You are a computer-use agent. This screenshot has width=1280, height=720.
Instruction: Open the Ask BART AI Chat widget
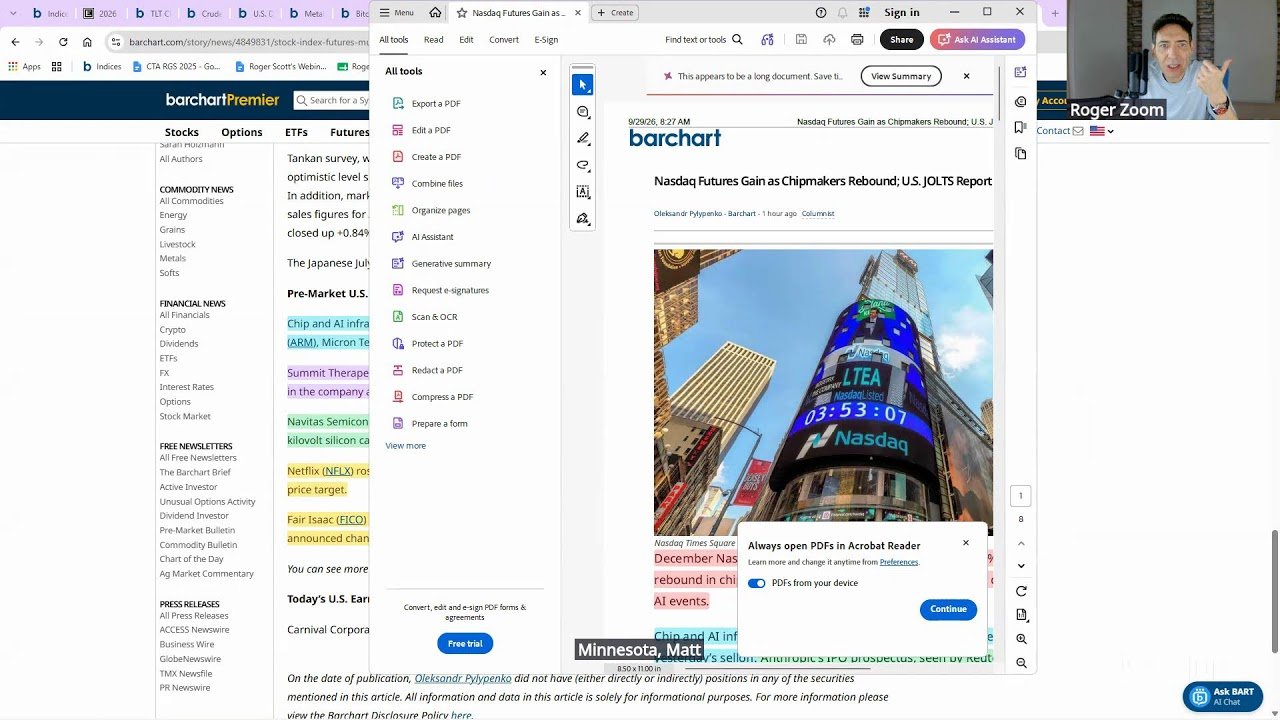1222,697
